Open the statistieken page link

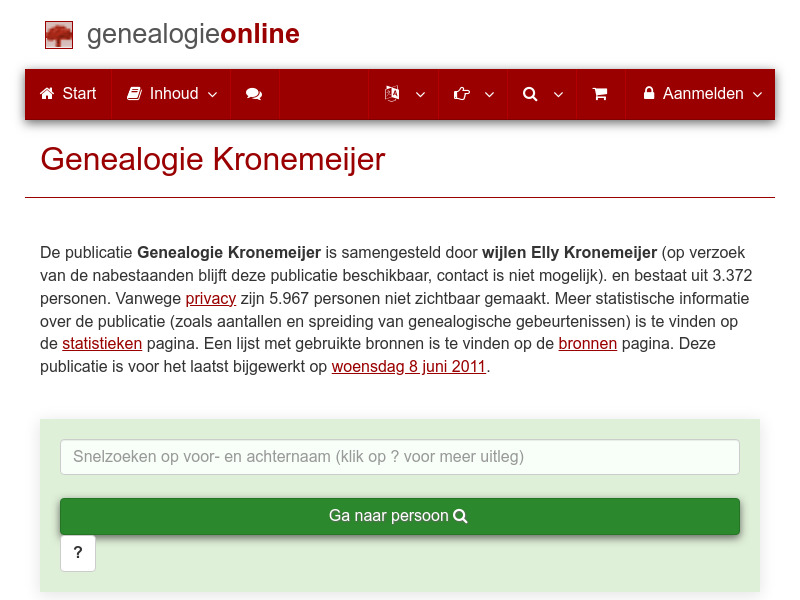click(x=102, y=343)
